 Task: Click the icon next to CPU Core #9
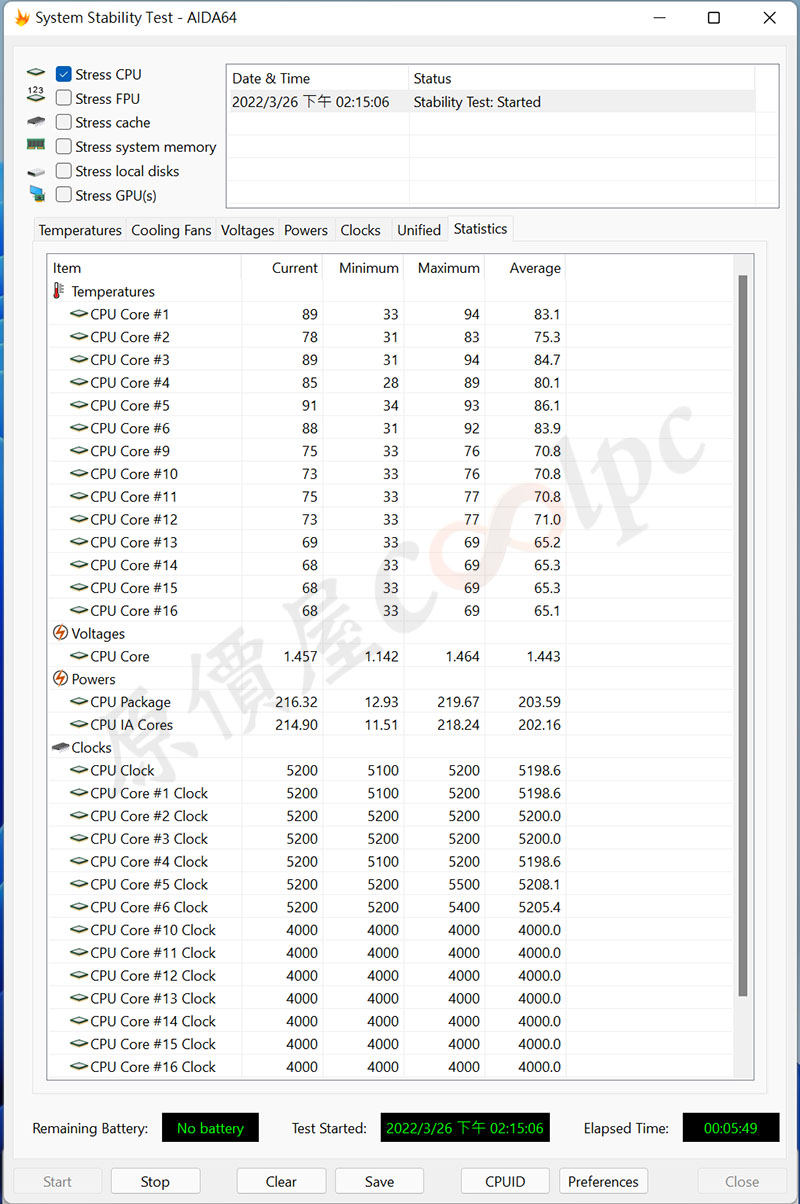pyautogui.click(x=78, y=451)
